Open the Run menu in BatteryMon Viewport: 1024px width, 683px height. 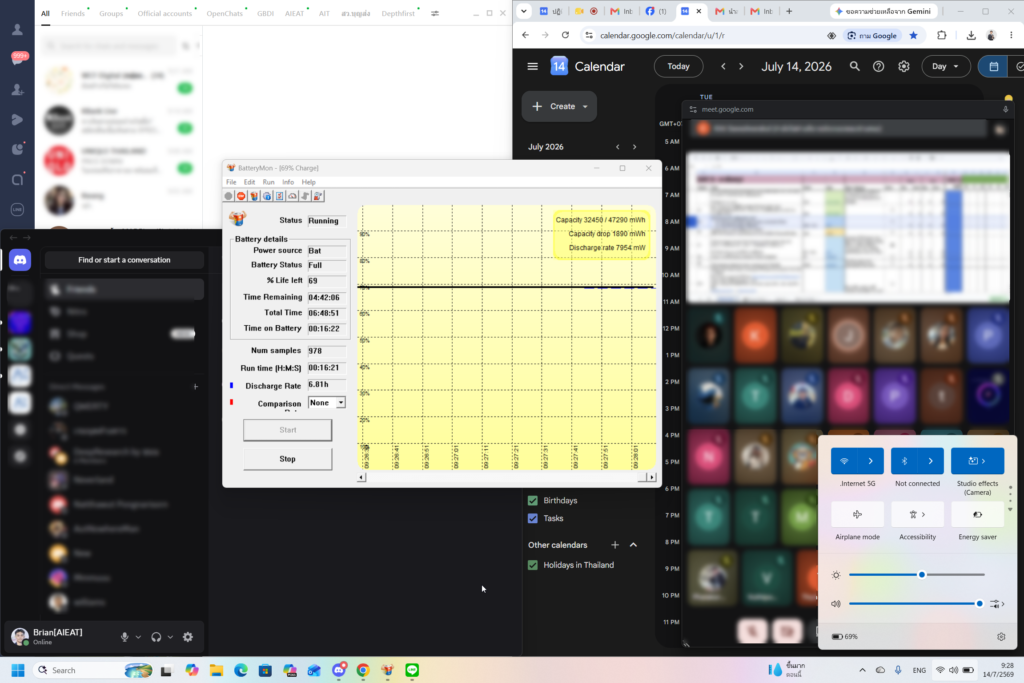[x=268, y=182]
